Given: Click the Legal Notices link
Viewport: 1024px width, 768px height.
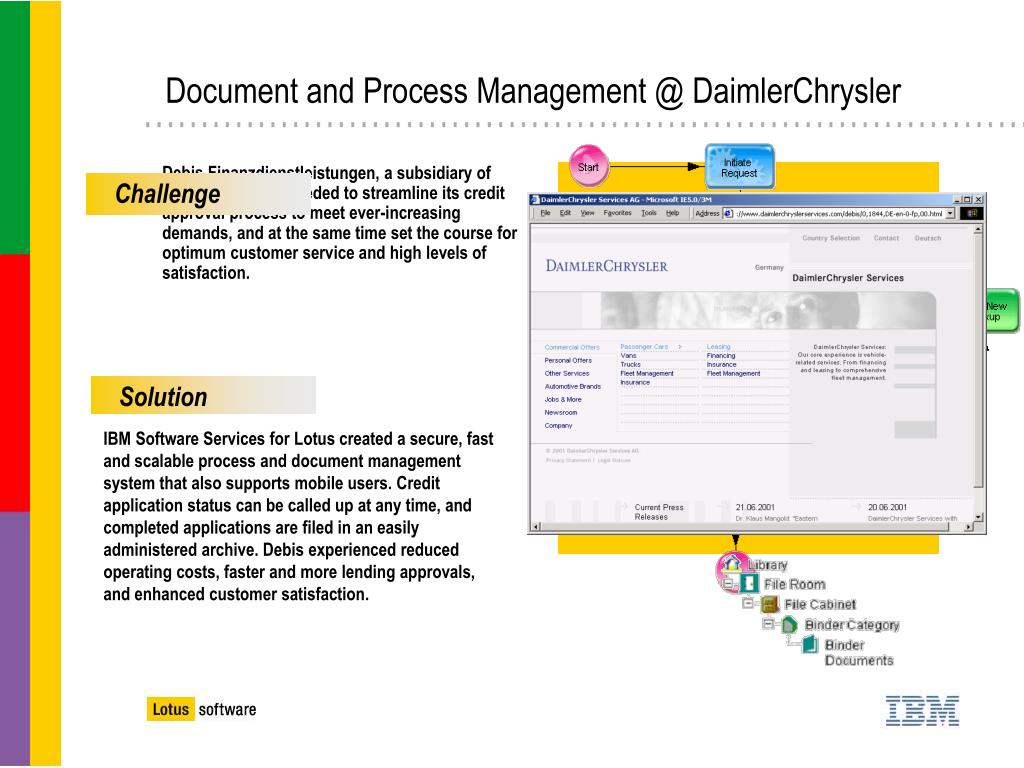Looking at the screenshot, I should click(614, 460).
